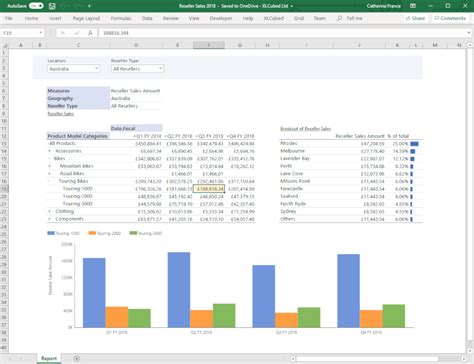Expand the Road Bikes row
The image size is (474, 364).
[x=50, y=174]
